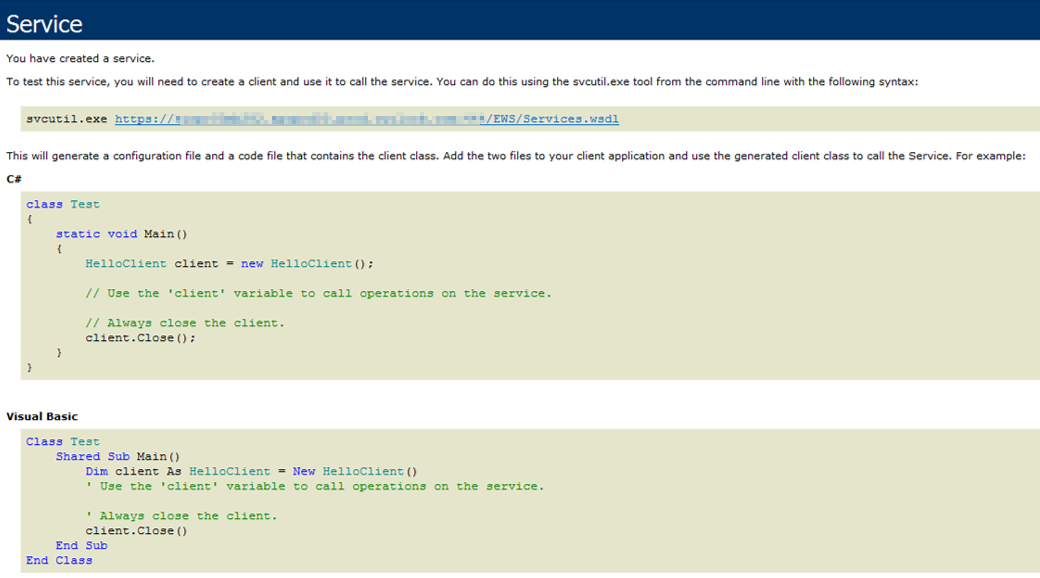Click "You have created a service." text

click(x=80, y=59)
